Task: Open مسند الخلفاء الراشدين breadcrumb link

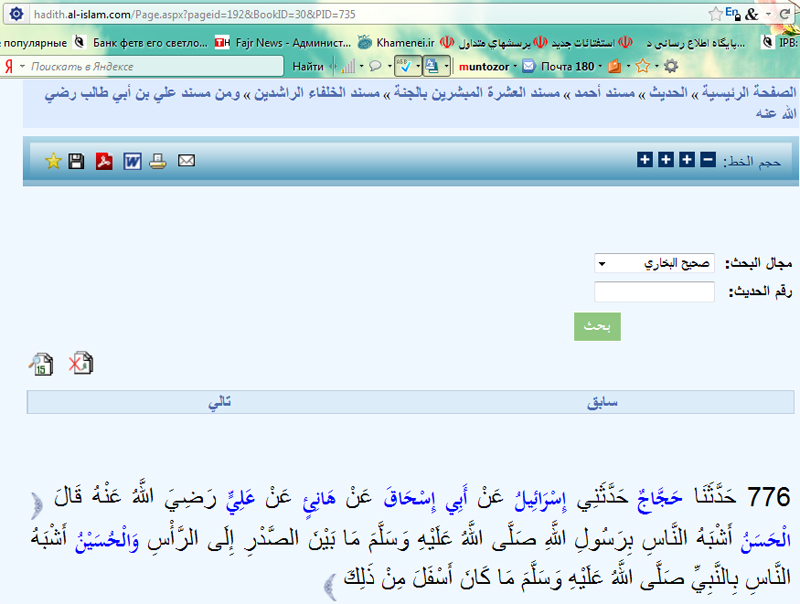Action: [317, 93]
